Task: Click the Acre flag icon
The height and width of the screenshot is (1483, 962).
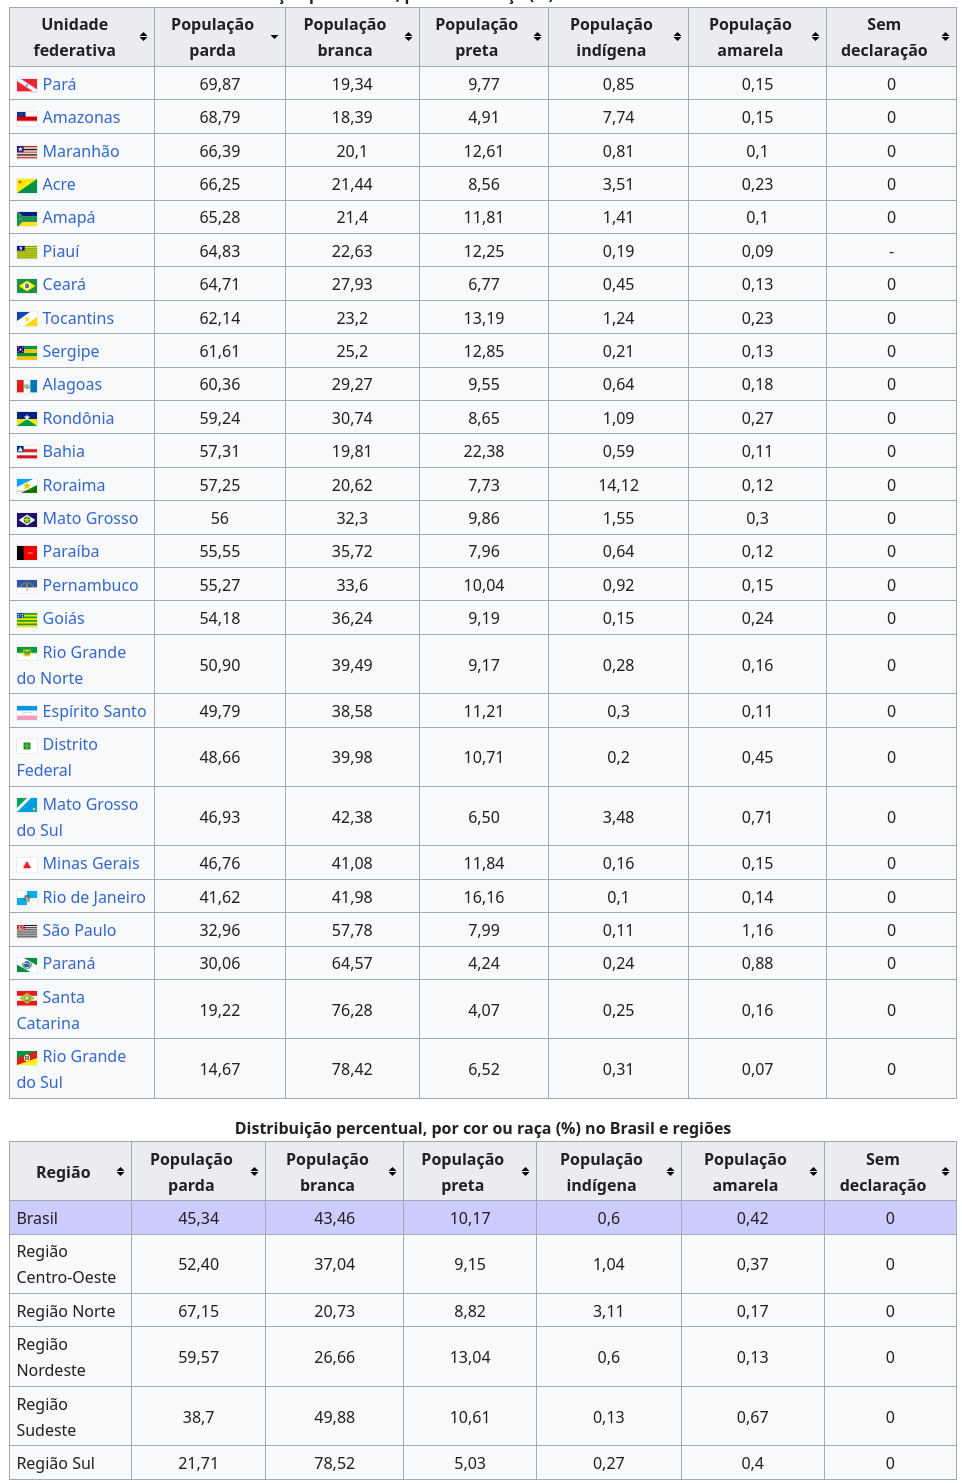Action: pyautogui.click(x=27, y=185)
